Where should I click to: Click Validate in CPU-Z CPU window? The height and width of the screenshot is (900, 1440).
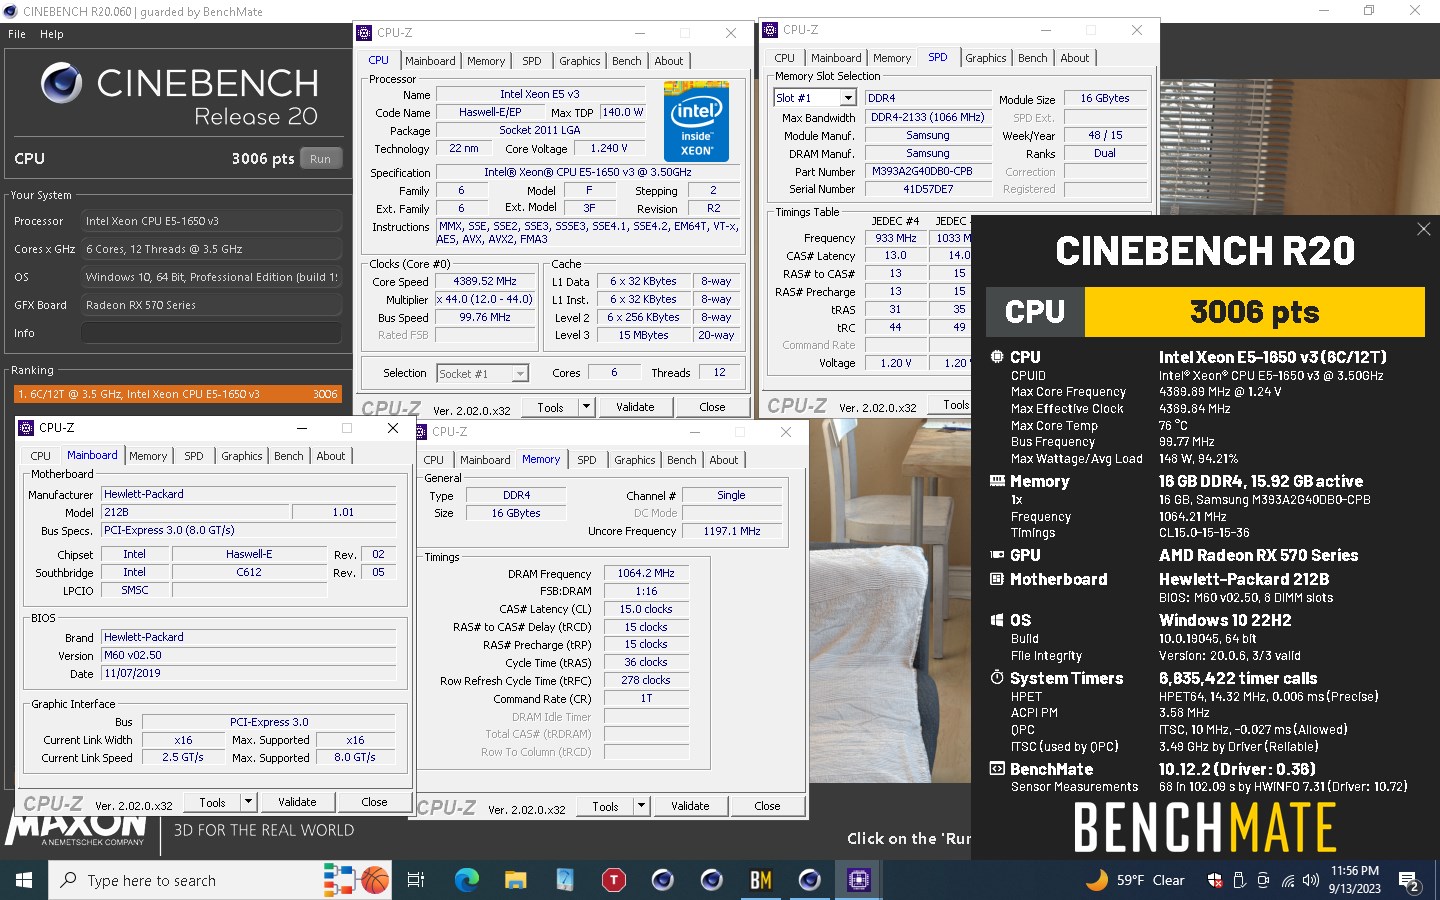coord(635,407)
